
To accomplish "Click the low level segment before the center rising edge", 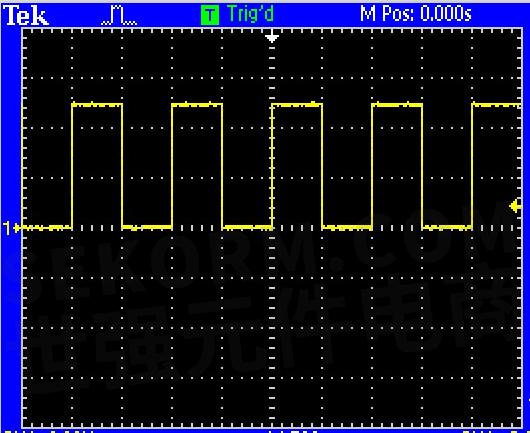I will 247,227.
